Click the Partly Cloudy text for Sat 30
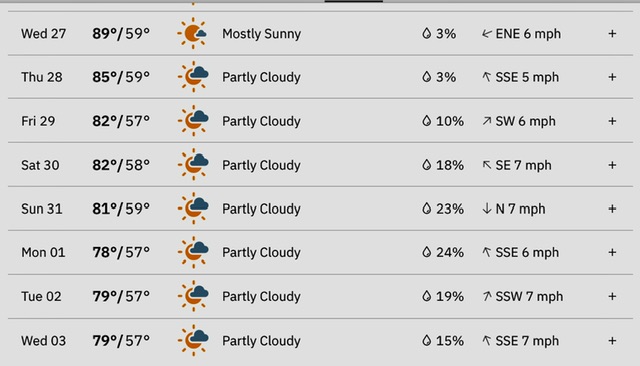Screen dimensions: 640x366 pos(261,165)
